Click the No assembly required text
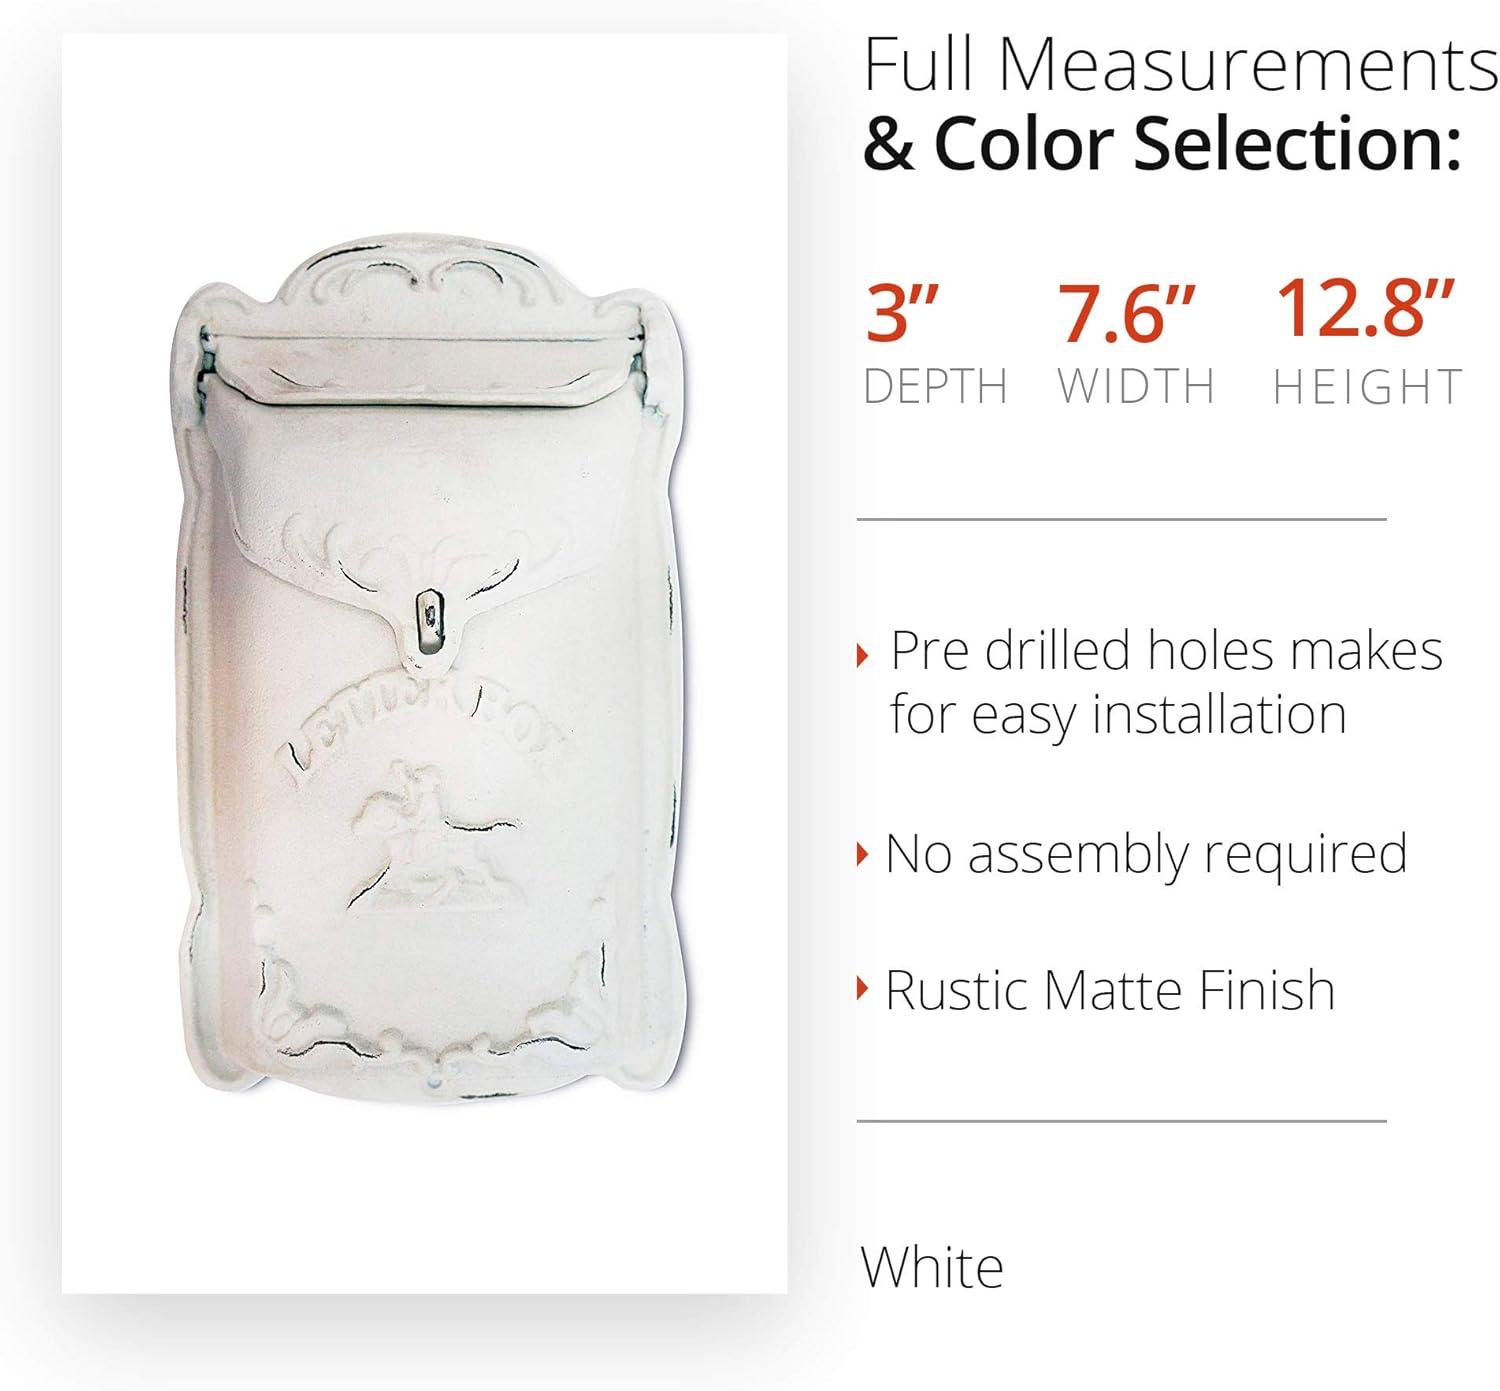1500x1391 pixels. pos(1146,856)
